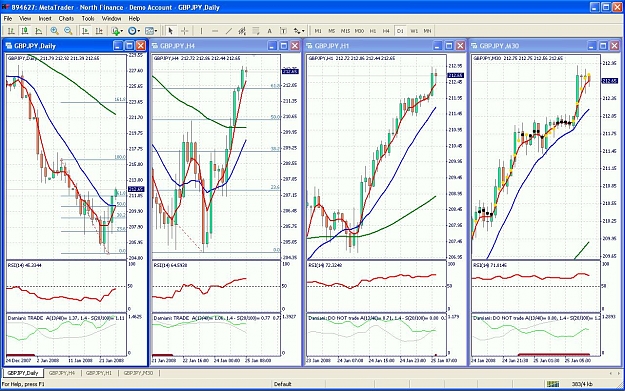Image resolution: width=625 pixels, height=391 pixels.
Task: Switch to M1 timeframe
Action: tap(318, 31)
